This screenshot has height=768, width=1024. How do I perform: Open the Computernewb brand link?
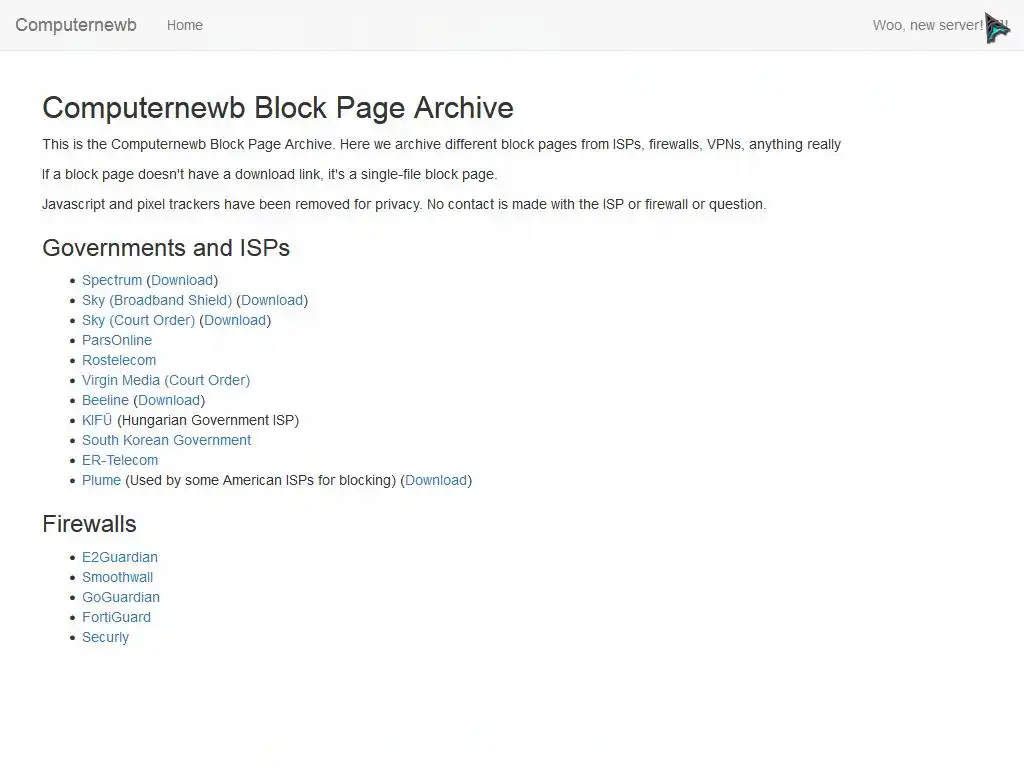(76, 25)
